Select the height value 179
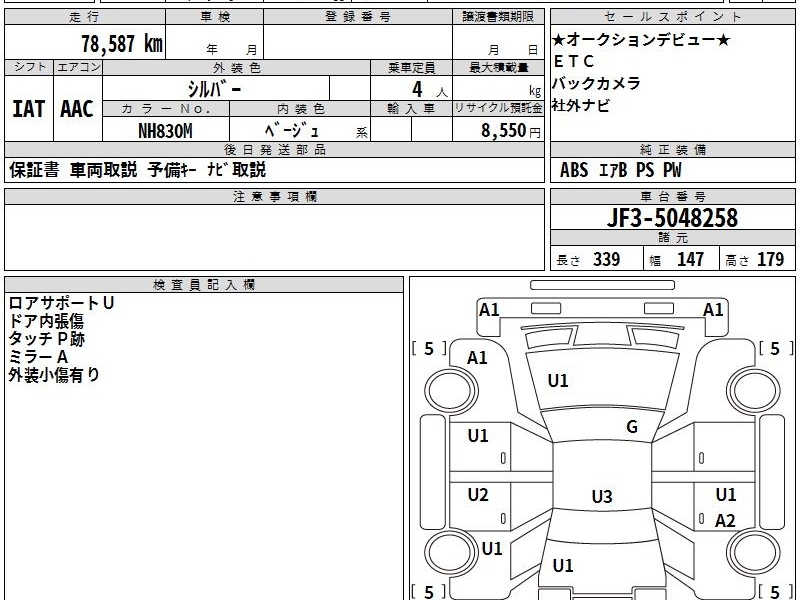800x600 pixels. [770, 259]
